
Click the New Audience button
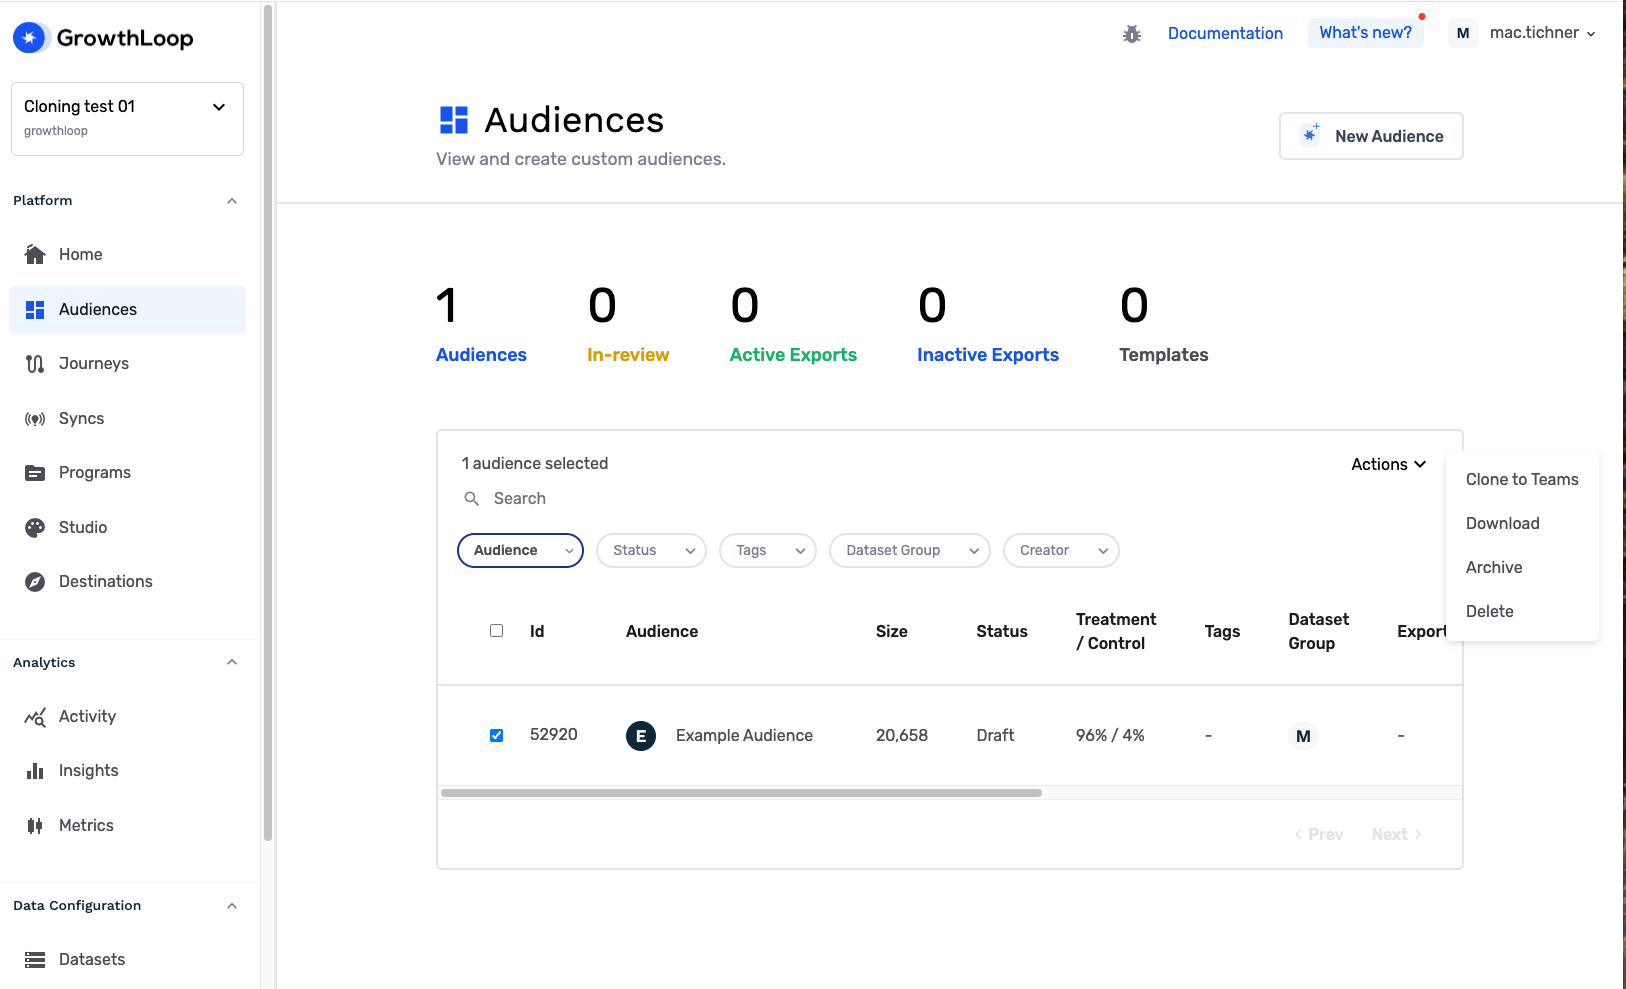coord(1371,136)
